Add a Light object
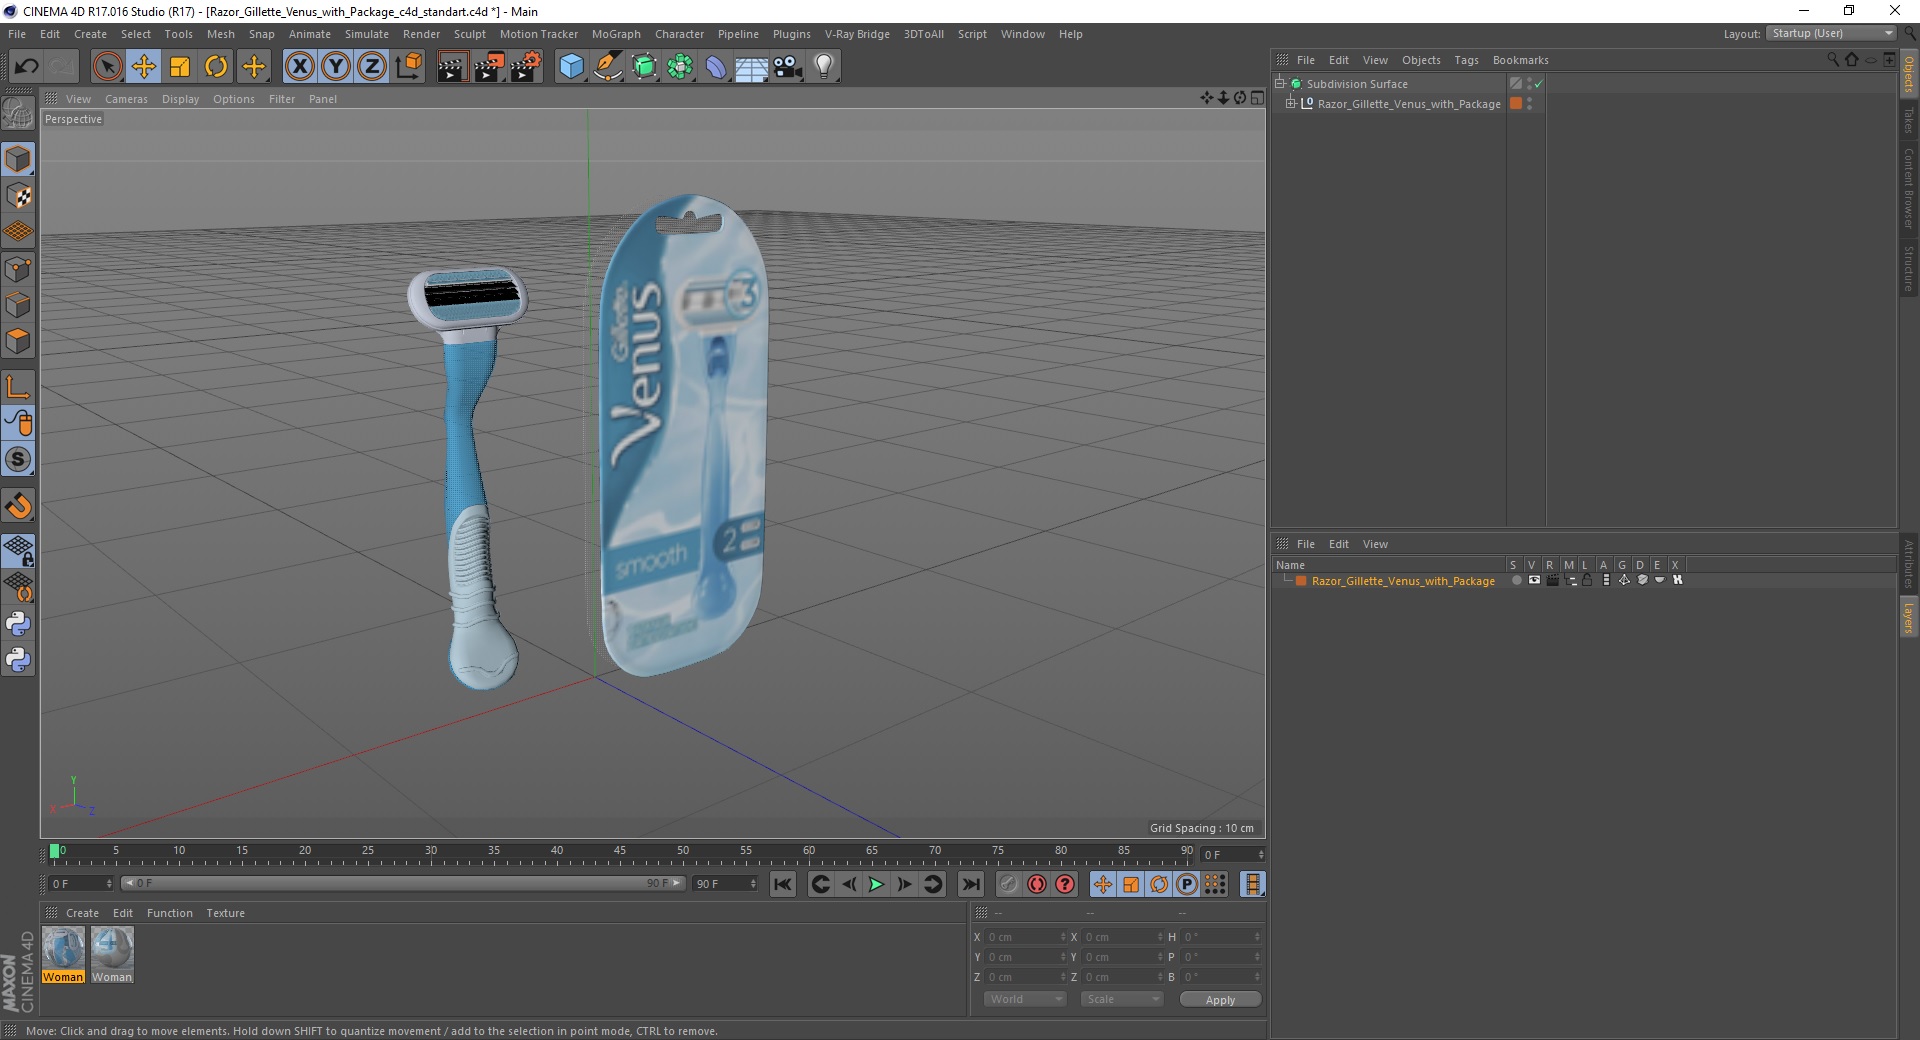Viewport: 1920px width, 1040px height. pyautogui.click(x=824, y=67)
